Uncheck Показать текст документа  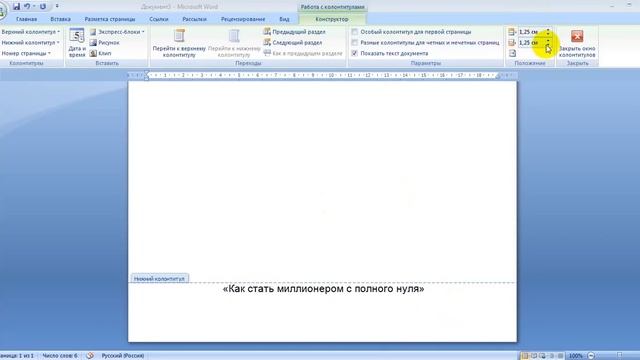pyautogui.click(x=355, y=53)
